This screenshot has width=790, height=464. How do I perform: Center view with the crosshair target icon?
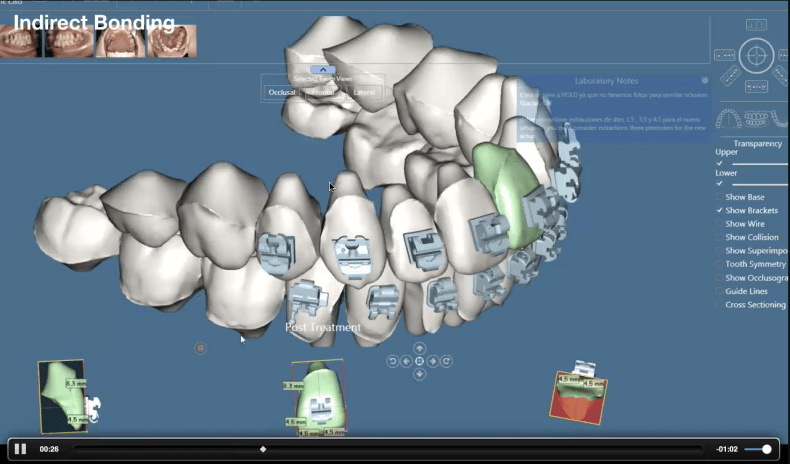pos(756,55)
